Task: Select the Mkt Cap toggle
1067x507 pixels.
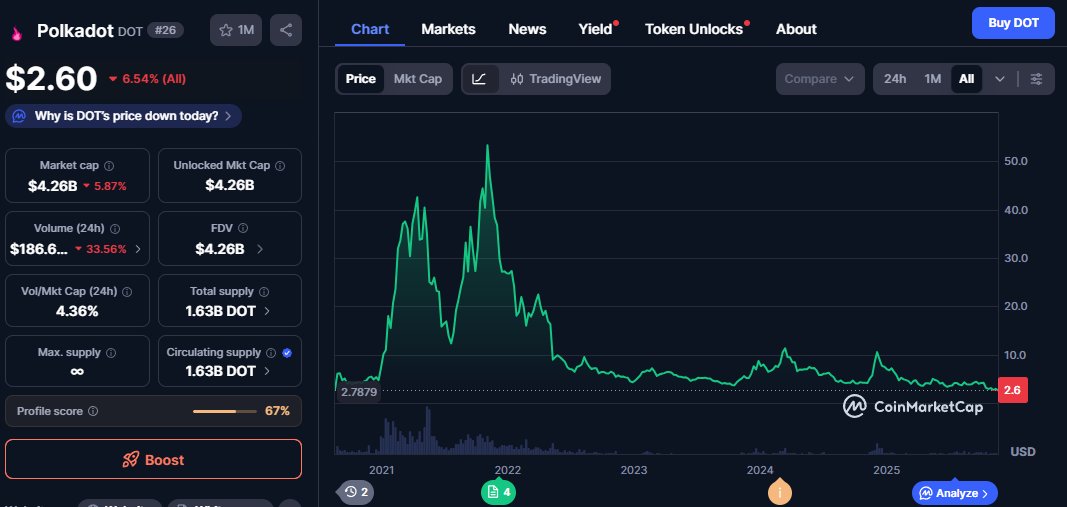Action: 418,79
